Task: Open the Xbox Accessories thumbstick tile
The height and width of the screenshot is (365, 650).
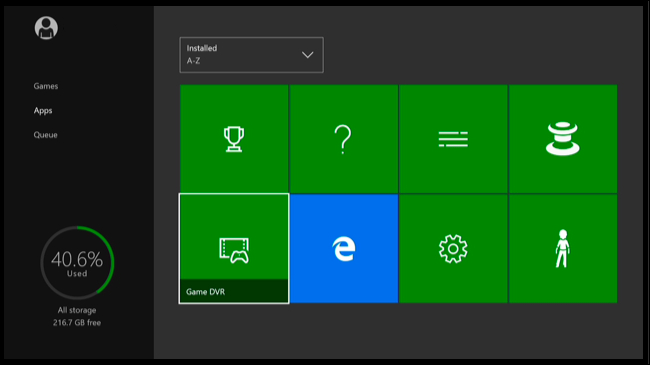Action: tap(563, 139)
